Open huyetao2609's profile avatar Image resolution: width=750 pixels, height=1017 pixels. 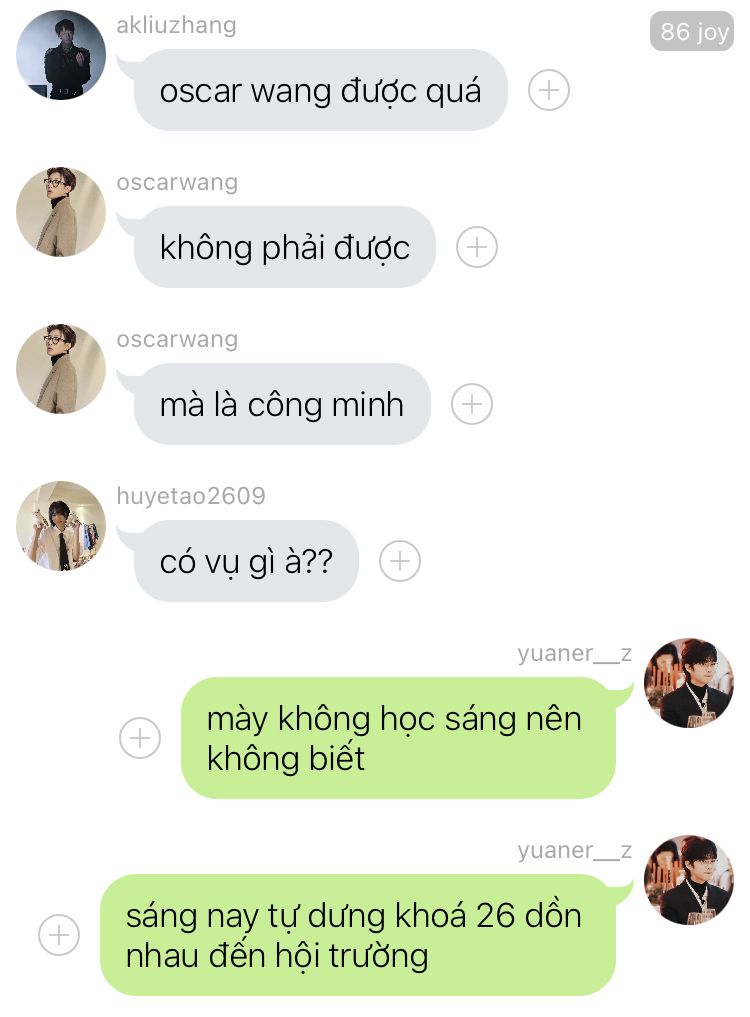(61, 526)
